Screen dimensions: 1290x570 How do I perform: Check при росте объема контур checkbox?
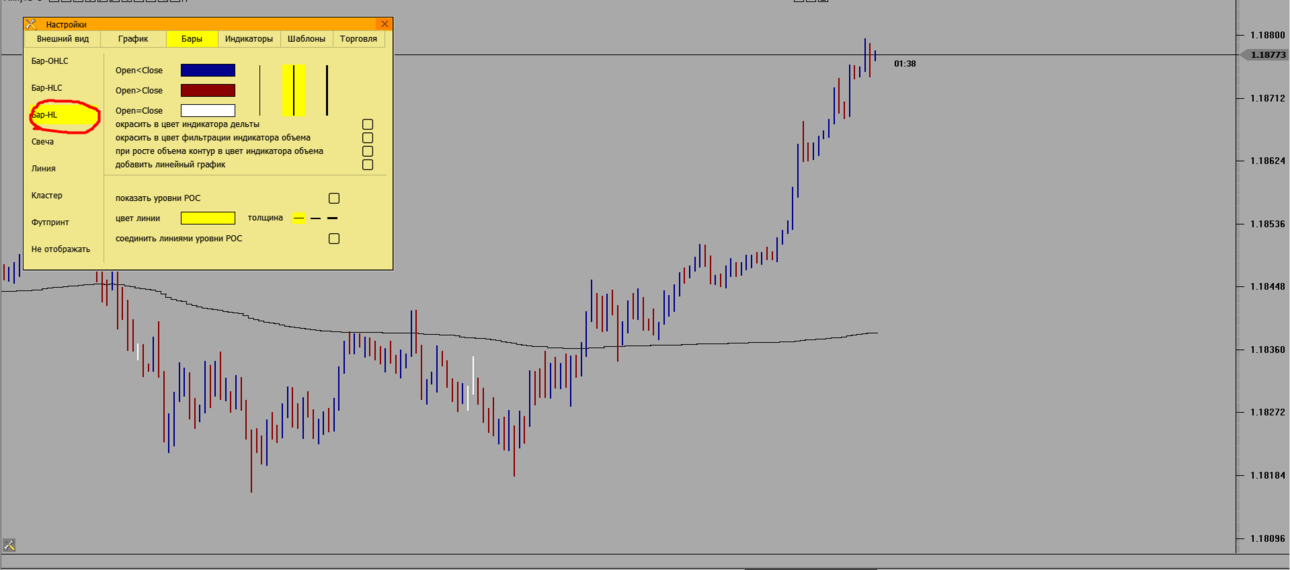[x=367, y=151]
